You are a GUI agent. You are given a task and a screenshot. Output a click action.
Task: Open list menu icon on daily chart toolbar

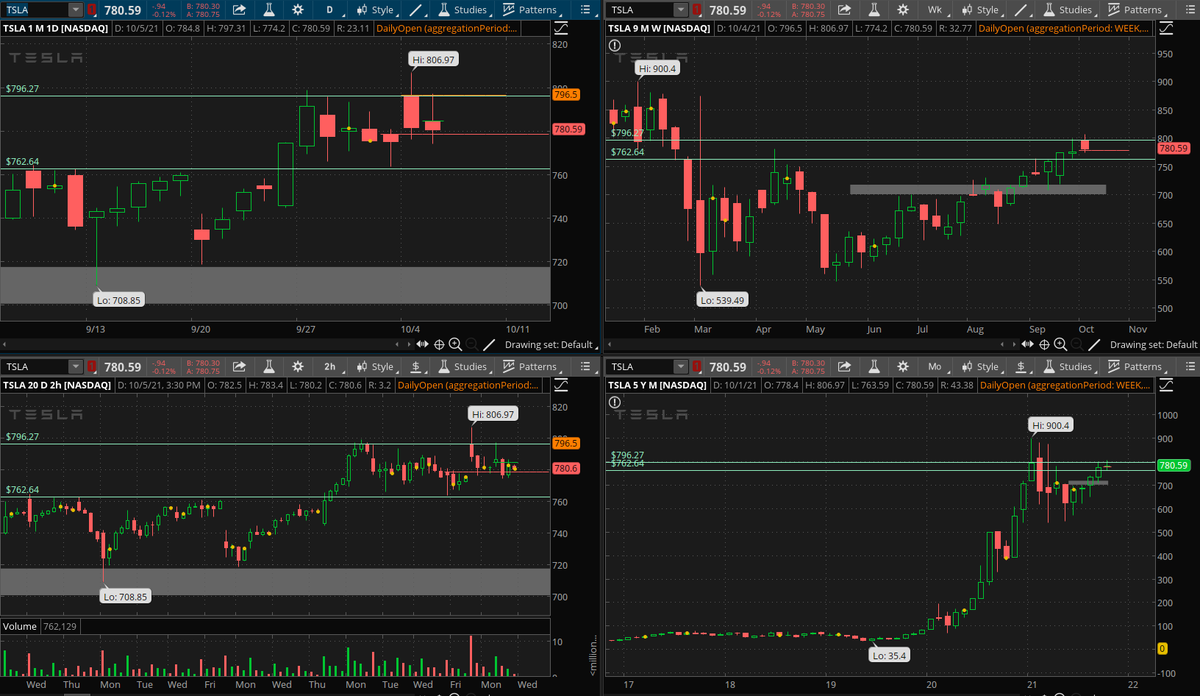coord(585,9)
